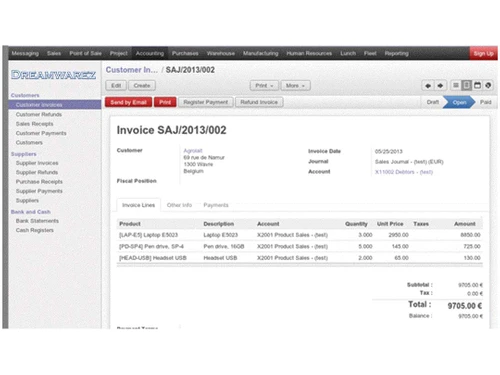
Task: Go to the next record with right arrow
Action: 440,86
